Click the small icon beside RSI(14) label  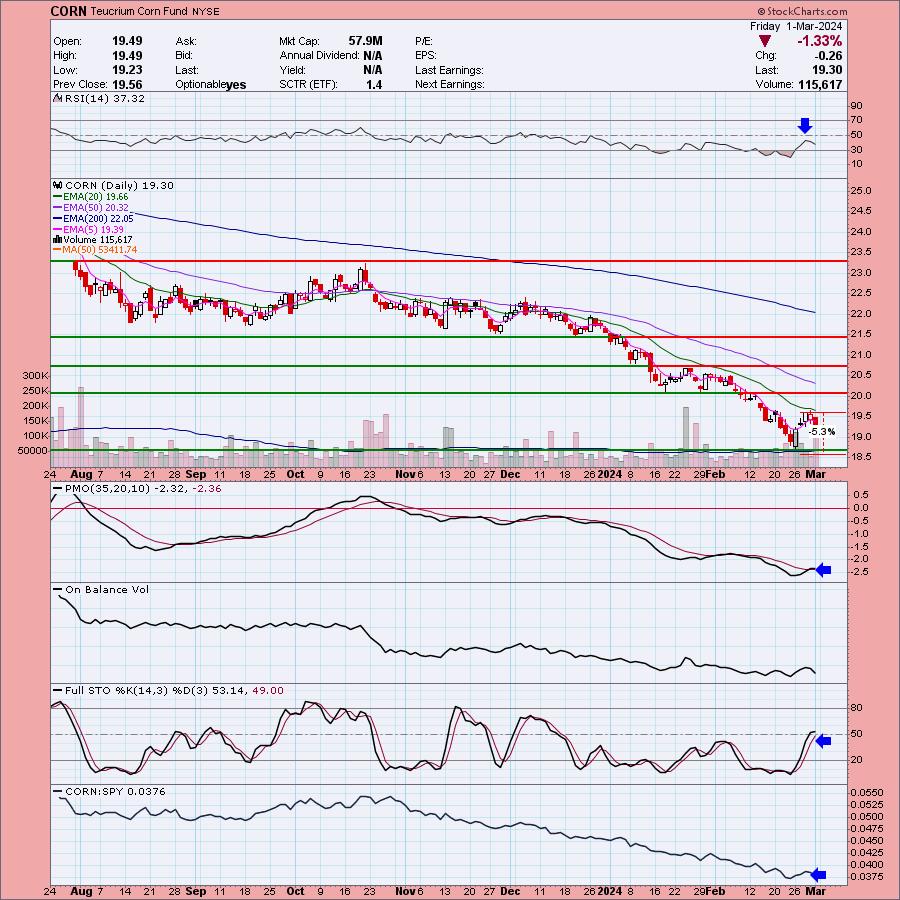coord(57,98)
